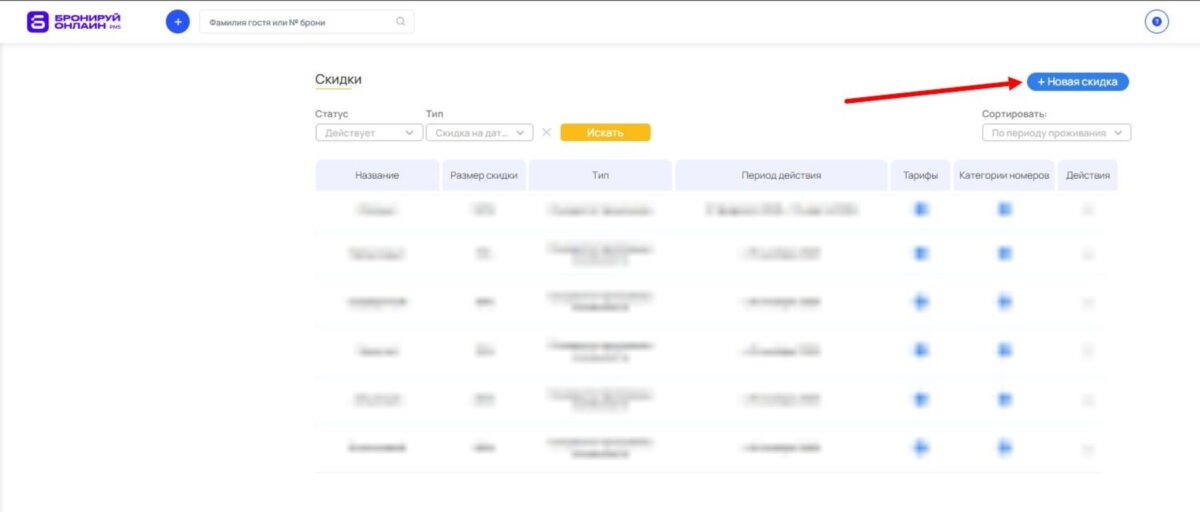Image resolution: width=1200 pixels, height=512 pixels.
Task: Click first row's Категории номеров icon
Action: pyautogui.click(x=1004, y=209)
